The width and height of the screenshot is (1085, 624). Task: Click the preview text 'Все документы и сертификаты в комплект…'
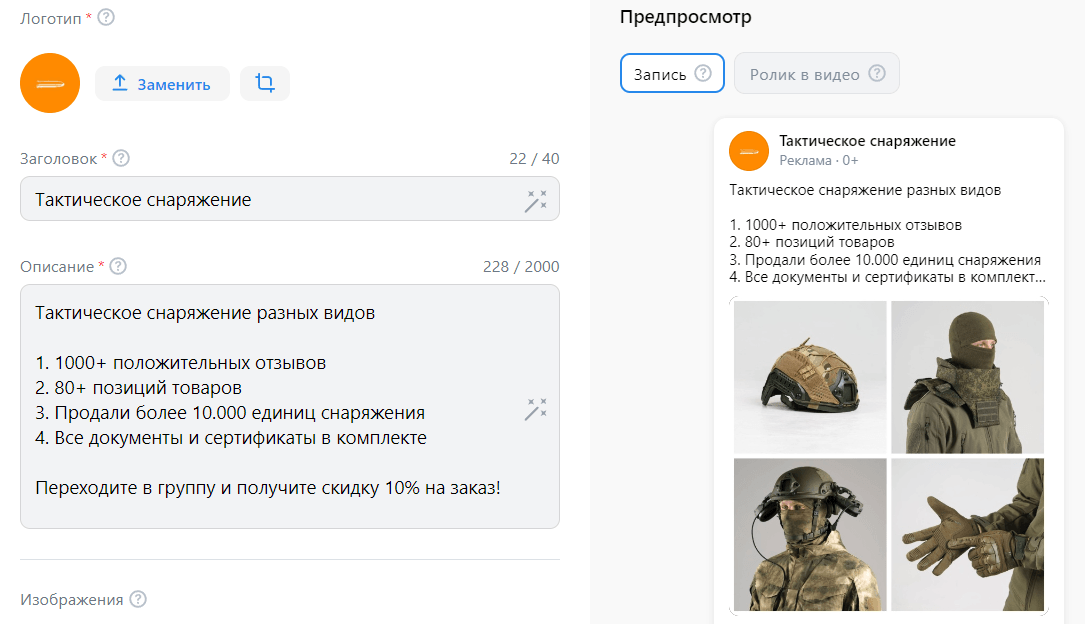pos(887,277)
